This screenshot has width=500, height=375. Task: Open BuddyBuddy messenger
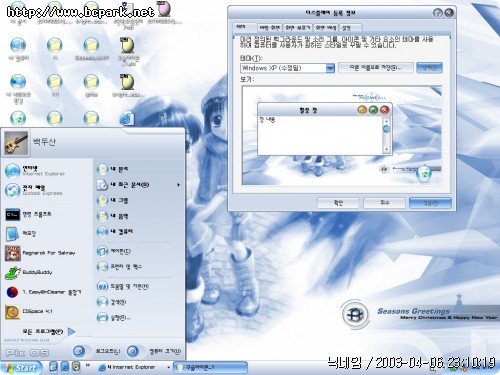[x=29, y=272]
